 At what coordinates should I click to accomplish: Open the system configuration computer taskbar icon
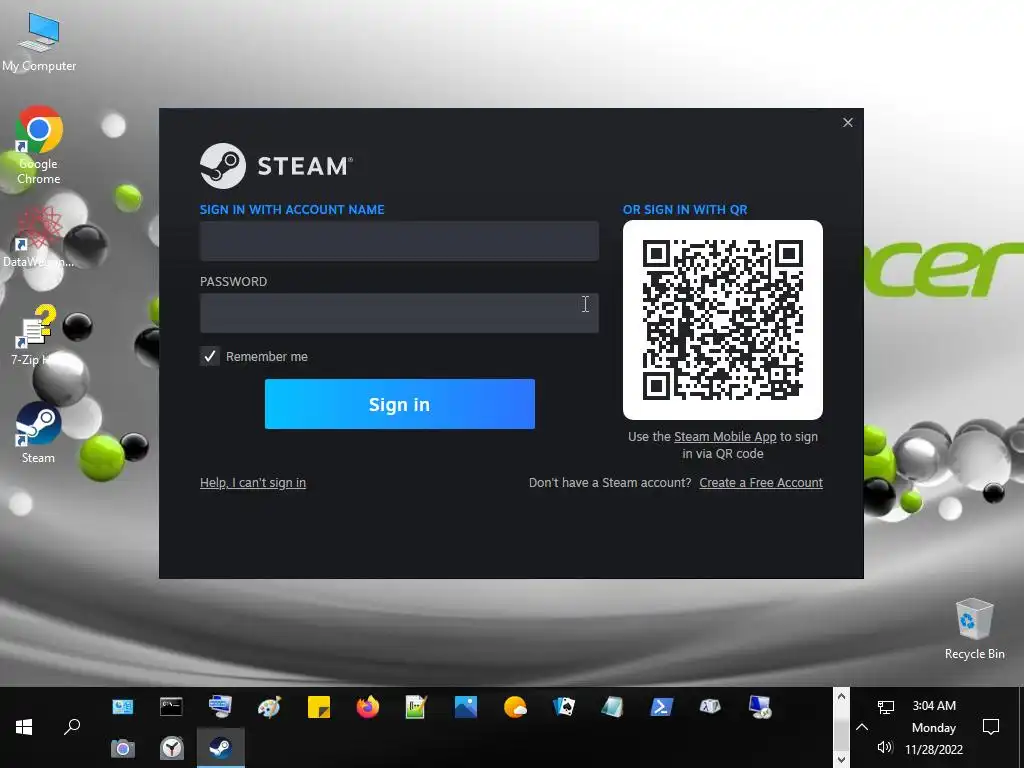pos(220,707)
